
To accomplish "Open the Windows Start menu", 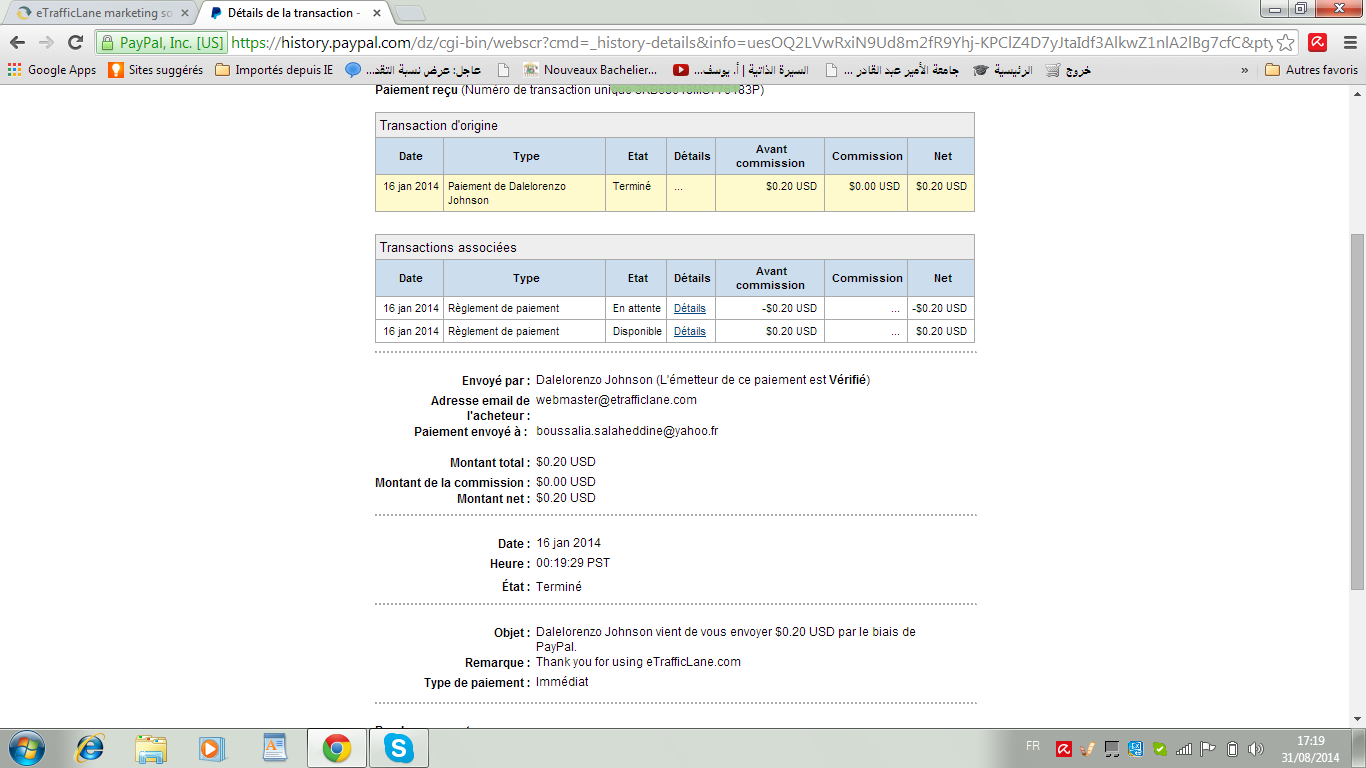I will pyautogui.click(x=26, y=748).
